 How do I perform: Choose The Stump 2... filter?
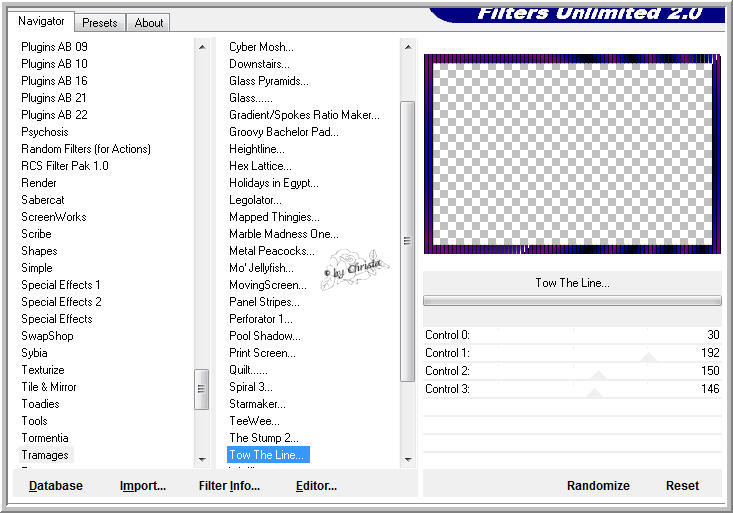coord(264,438)
